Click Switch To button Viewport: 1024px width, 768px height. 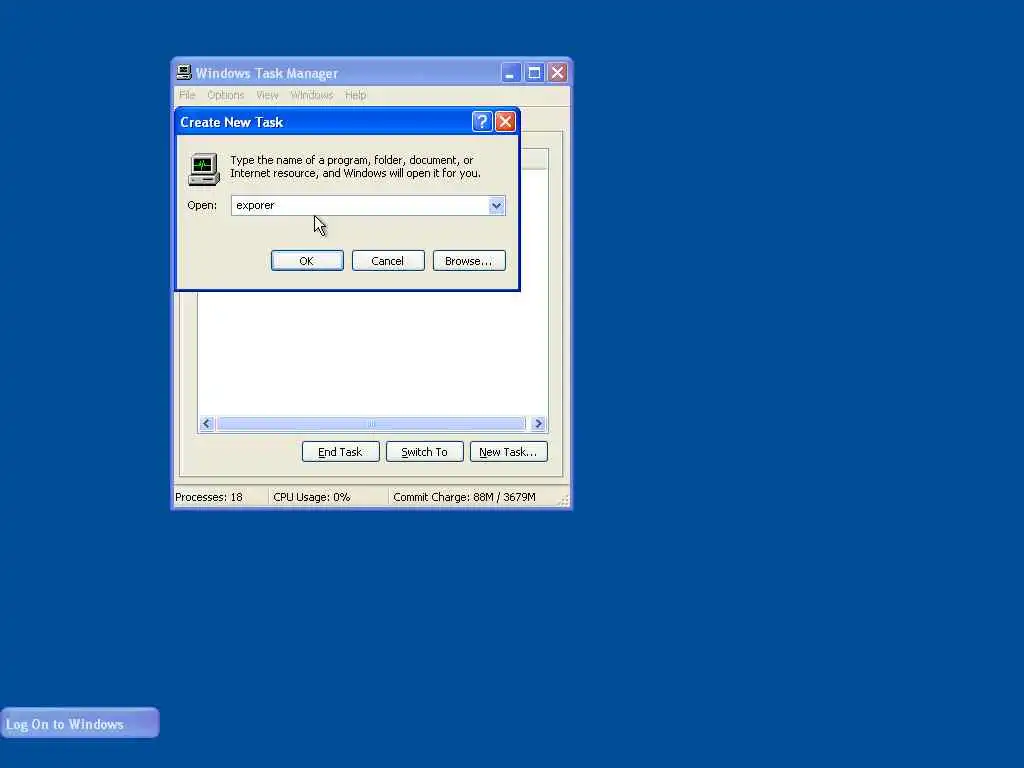[424, 452]
